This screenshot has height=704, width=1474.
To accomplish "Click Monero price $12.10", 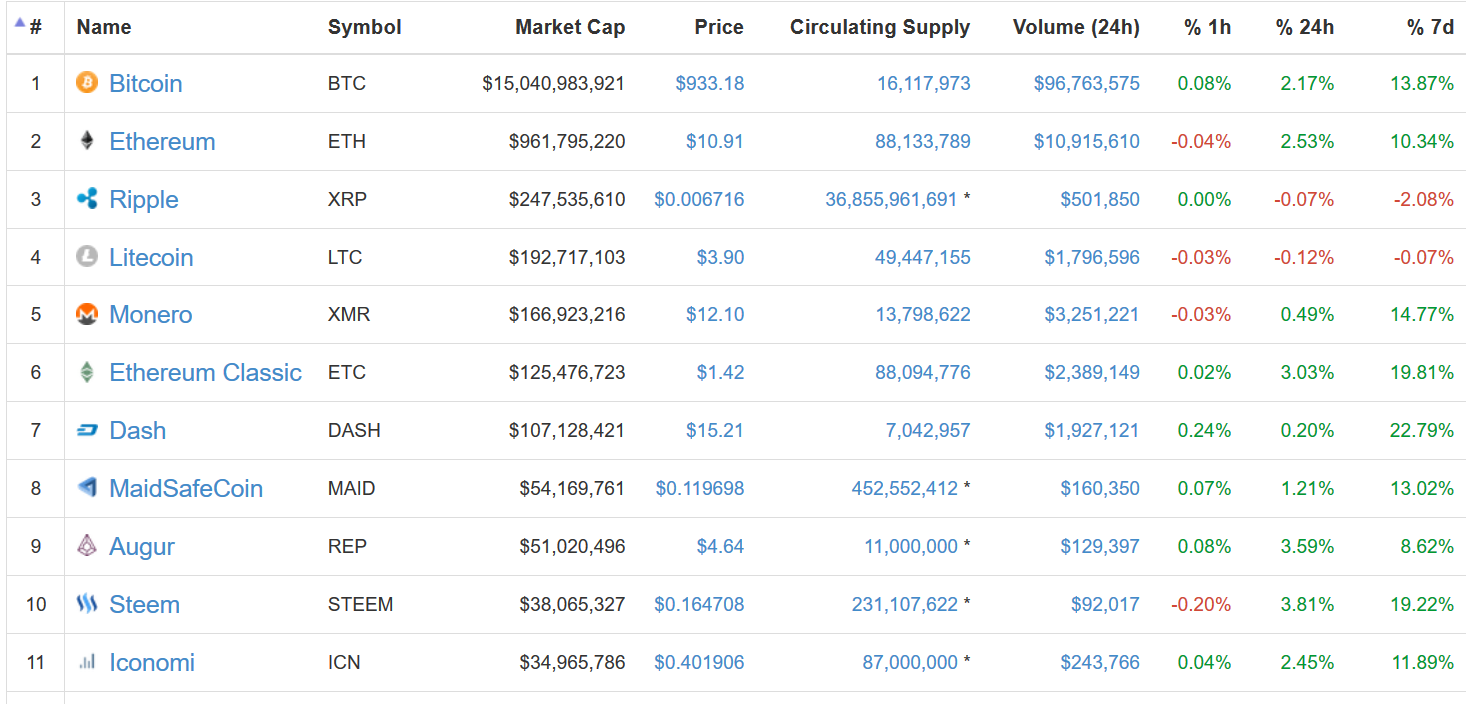I will tap(715, 314).
